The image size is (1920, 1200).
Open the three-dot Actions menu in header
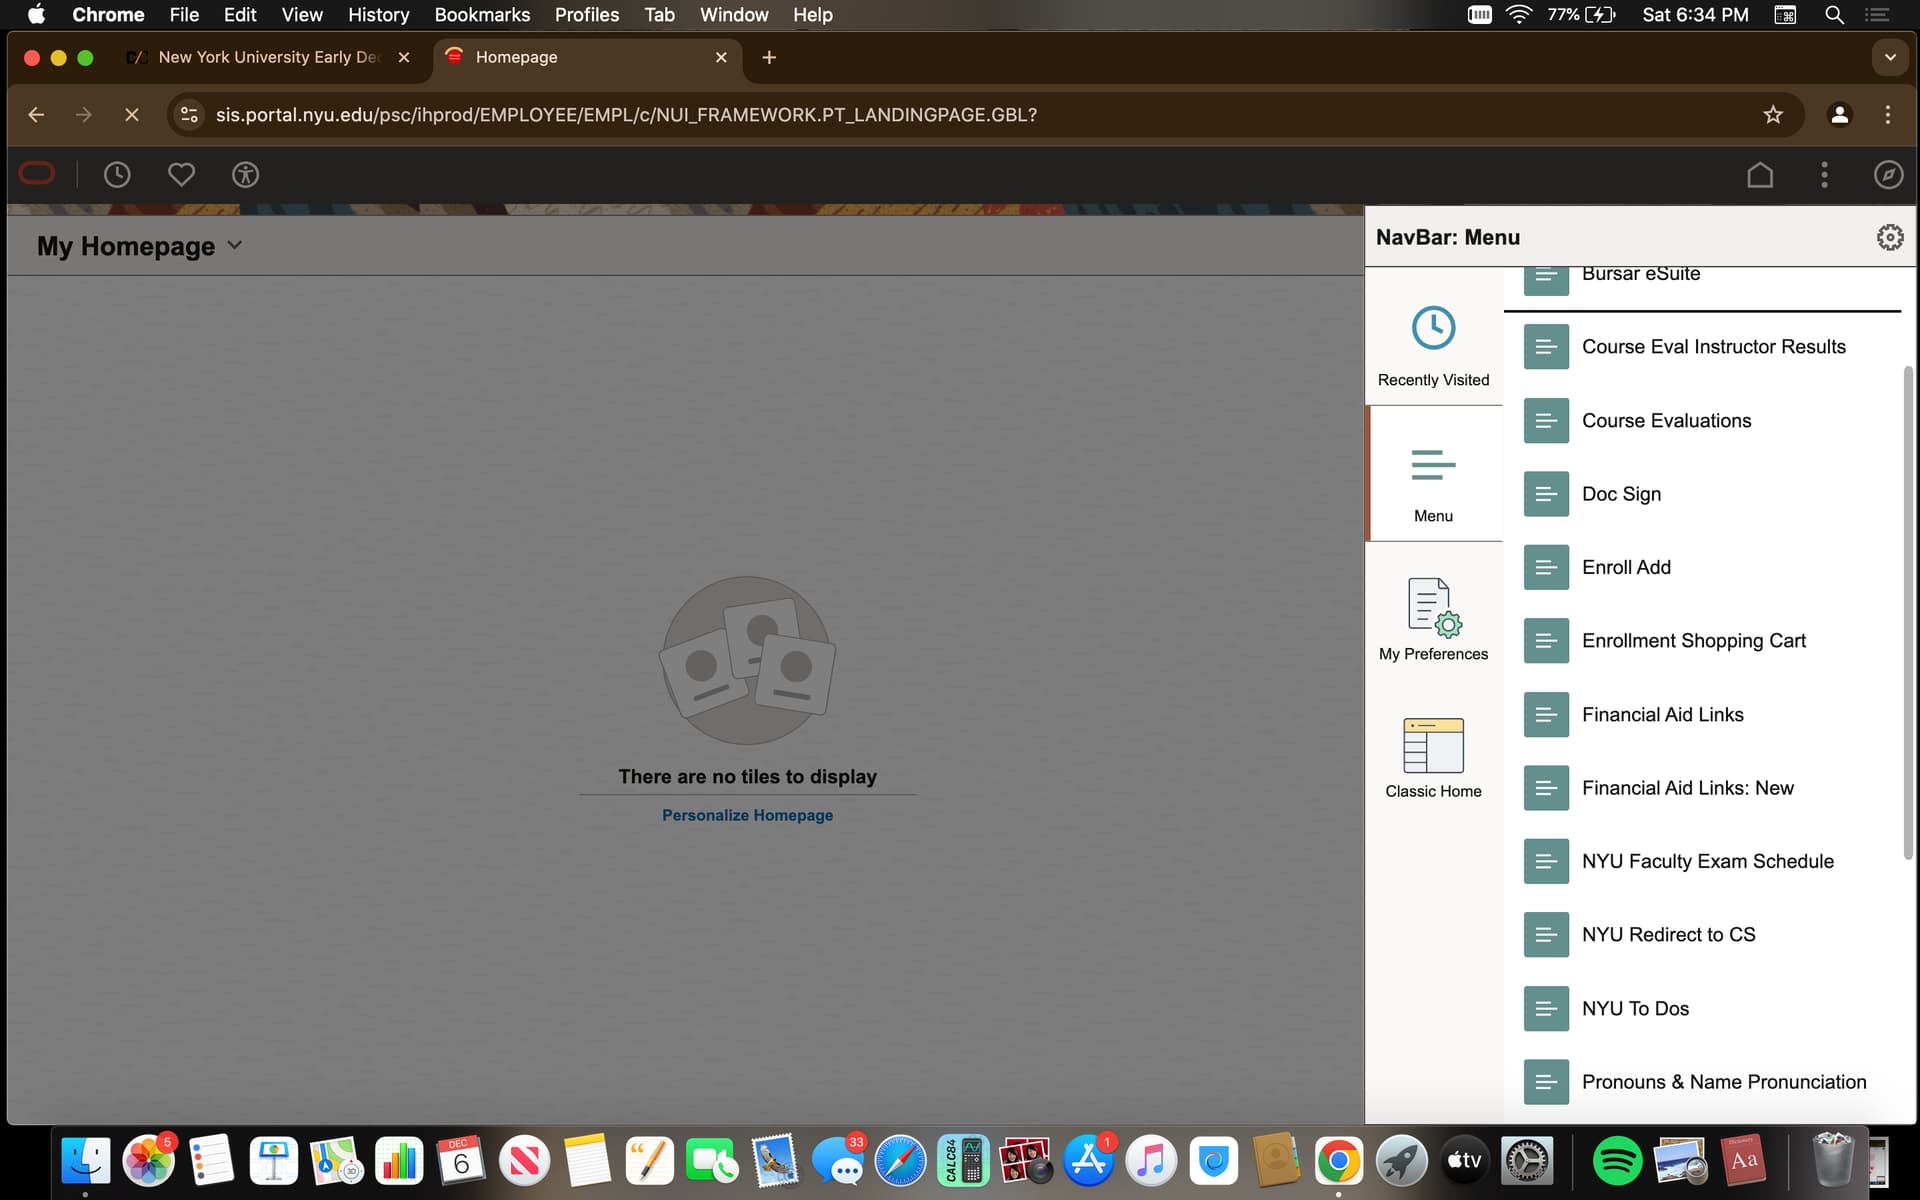click(1824, 175)
